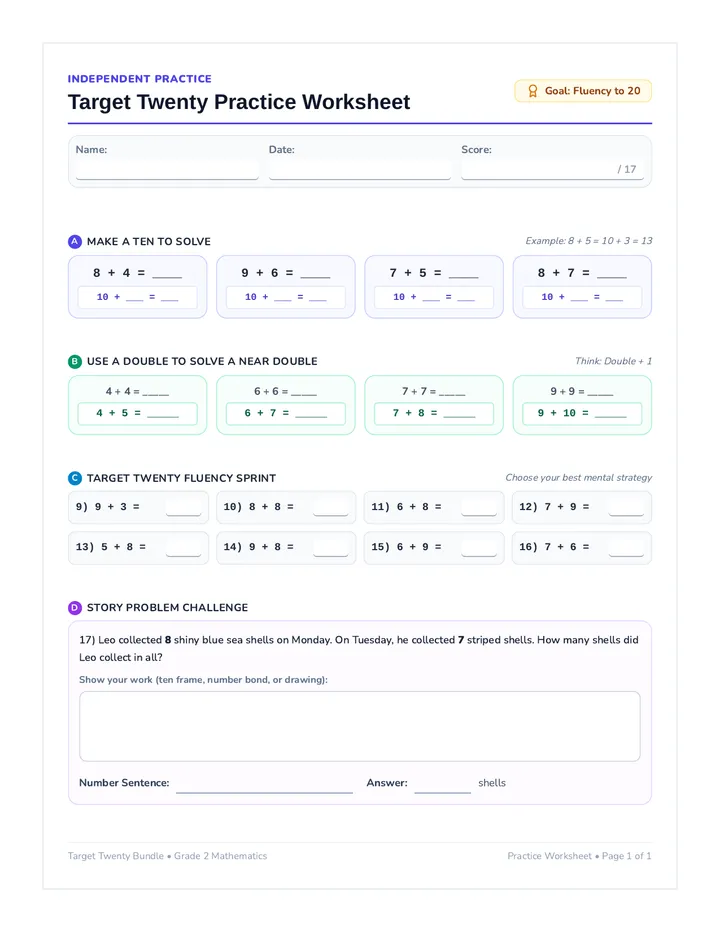
Task: Click the 10 + box under 7 + 5
Action: click(x=434, y=297)
